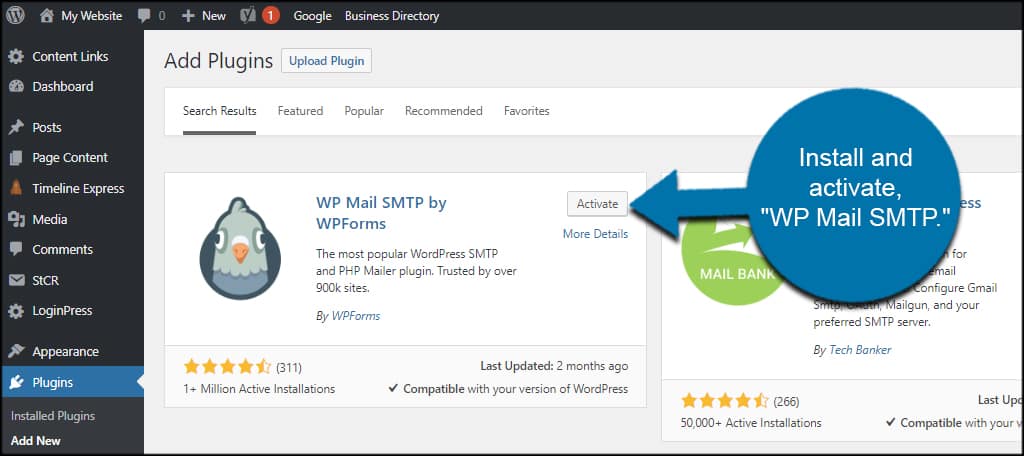Open My Website in admin bar
The image size is (1024, 456).
[91, 16]
